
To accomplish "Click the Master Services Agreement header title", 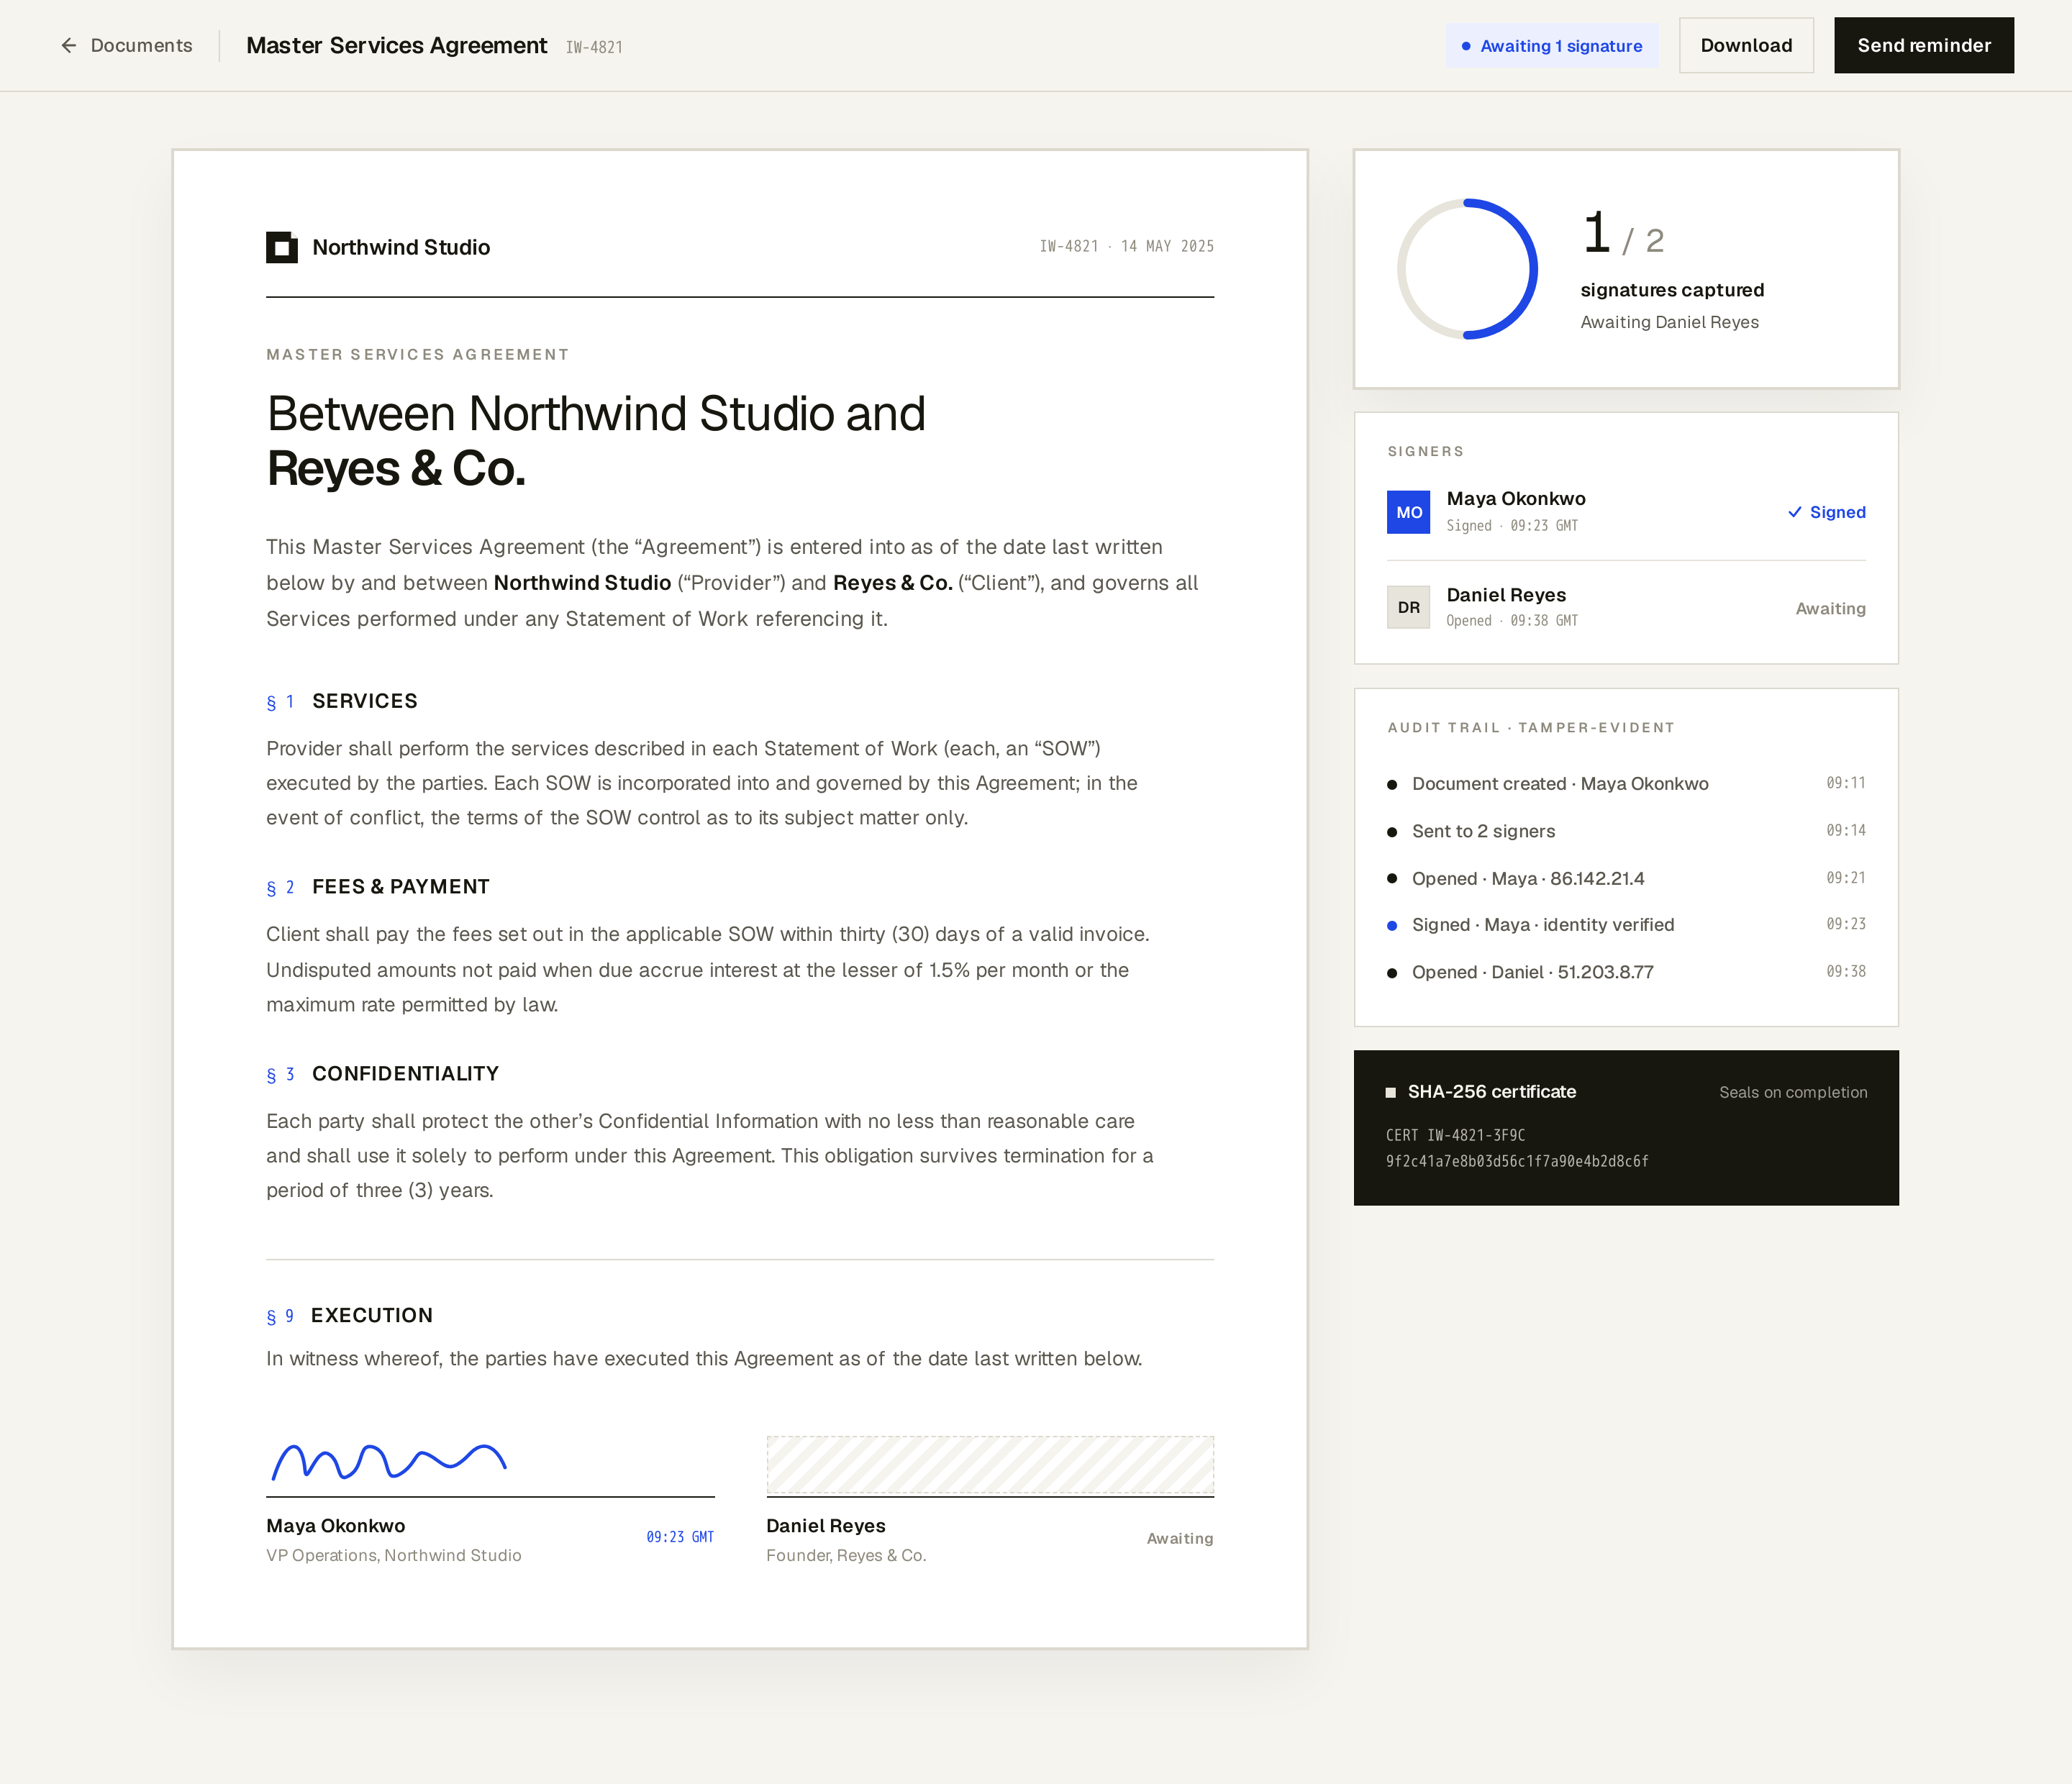I will click(x=396, y=45).
